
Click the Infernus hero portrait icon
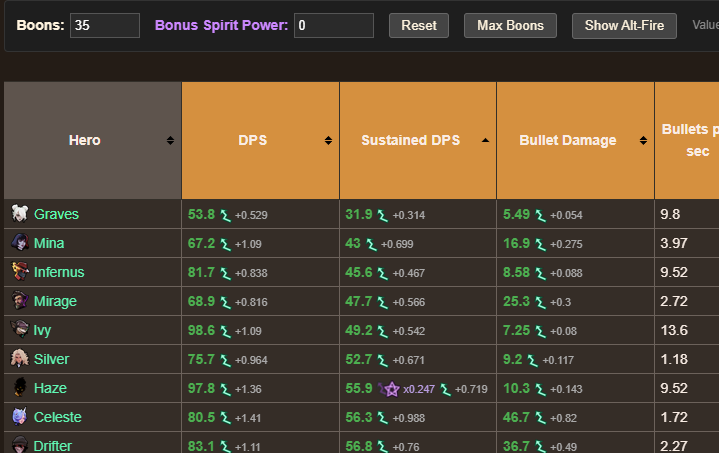point(20,271)
